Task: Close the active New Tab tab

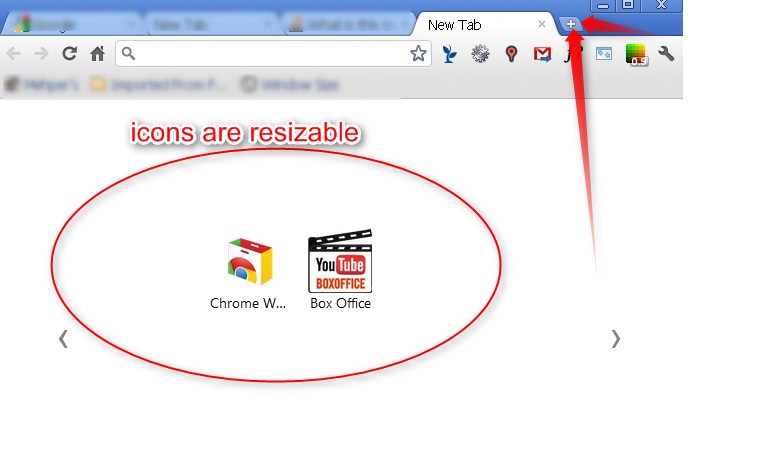Action: pos(542,24)
